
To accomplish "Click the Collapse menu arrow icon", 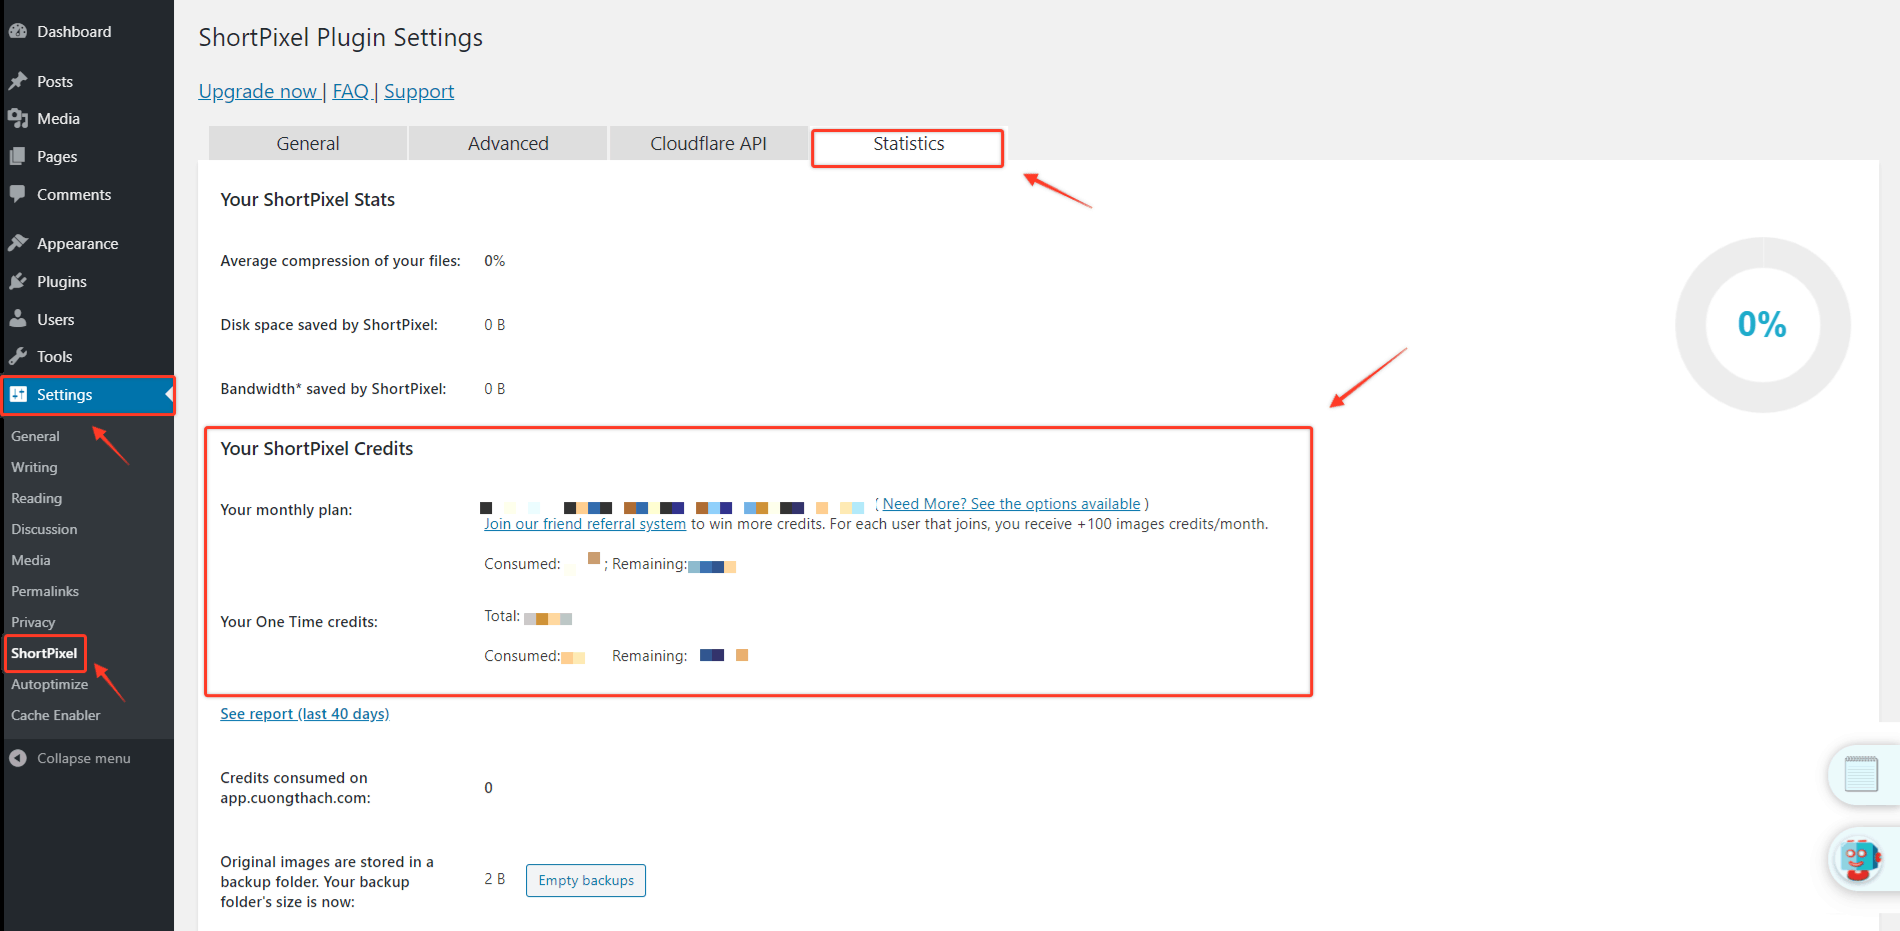I will [18, 758].
